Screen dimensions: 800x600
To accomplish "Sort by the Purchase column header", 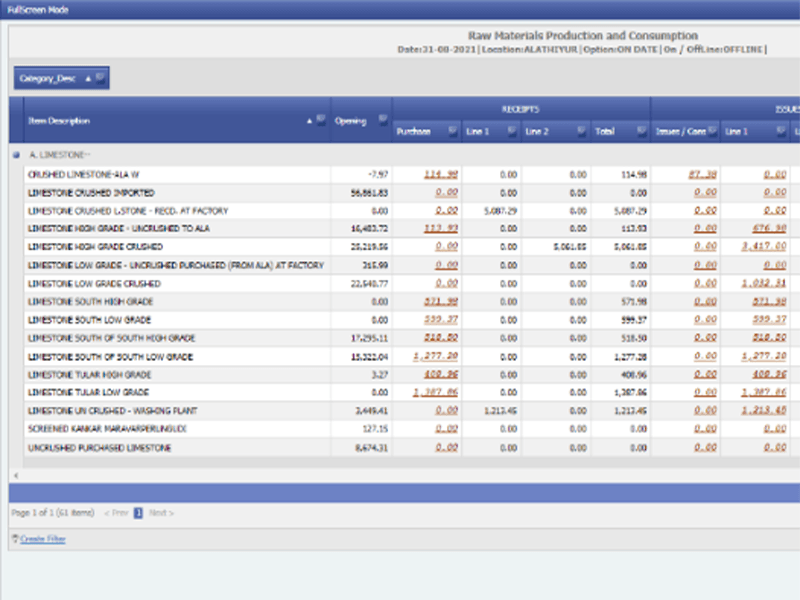I will (414, 132).
